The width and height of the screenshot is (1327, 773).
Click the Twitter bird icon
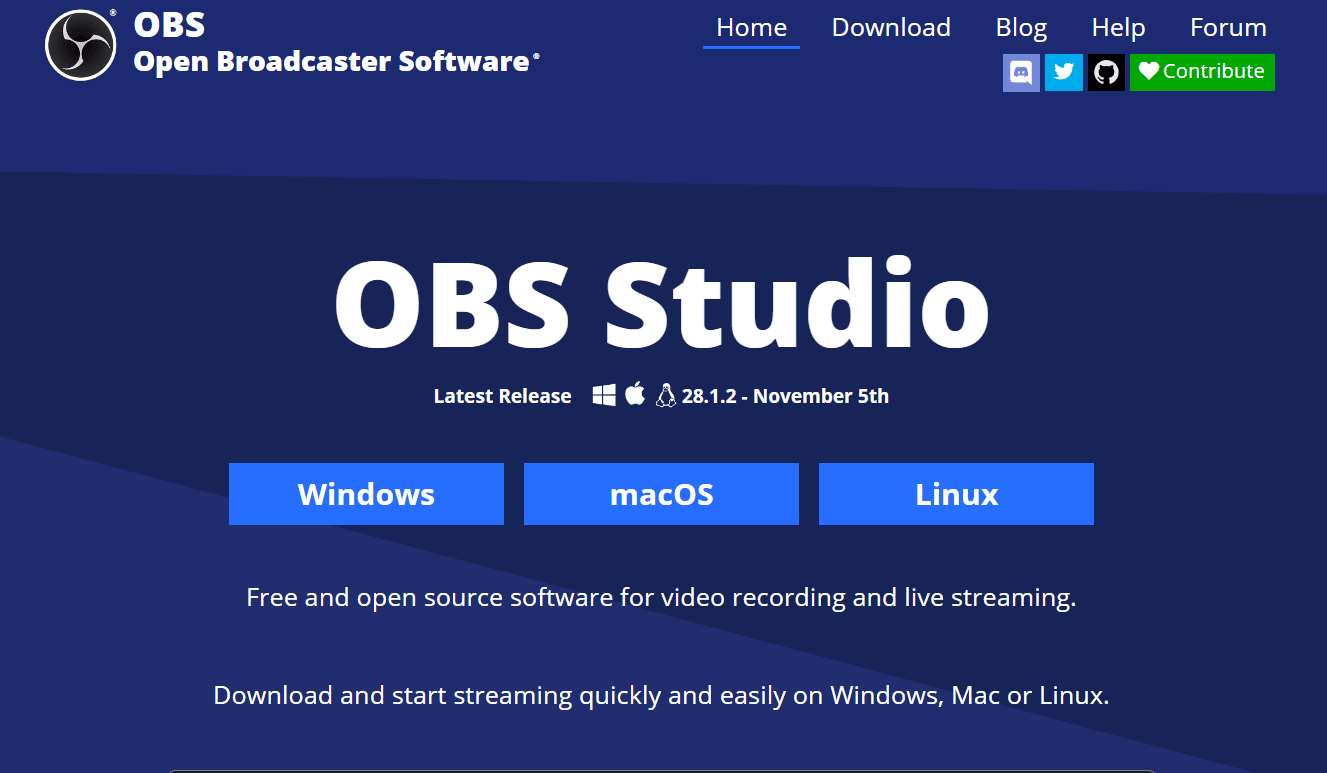tap(1063, 72)
